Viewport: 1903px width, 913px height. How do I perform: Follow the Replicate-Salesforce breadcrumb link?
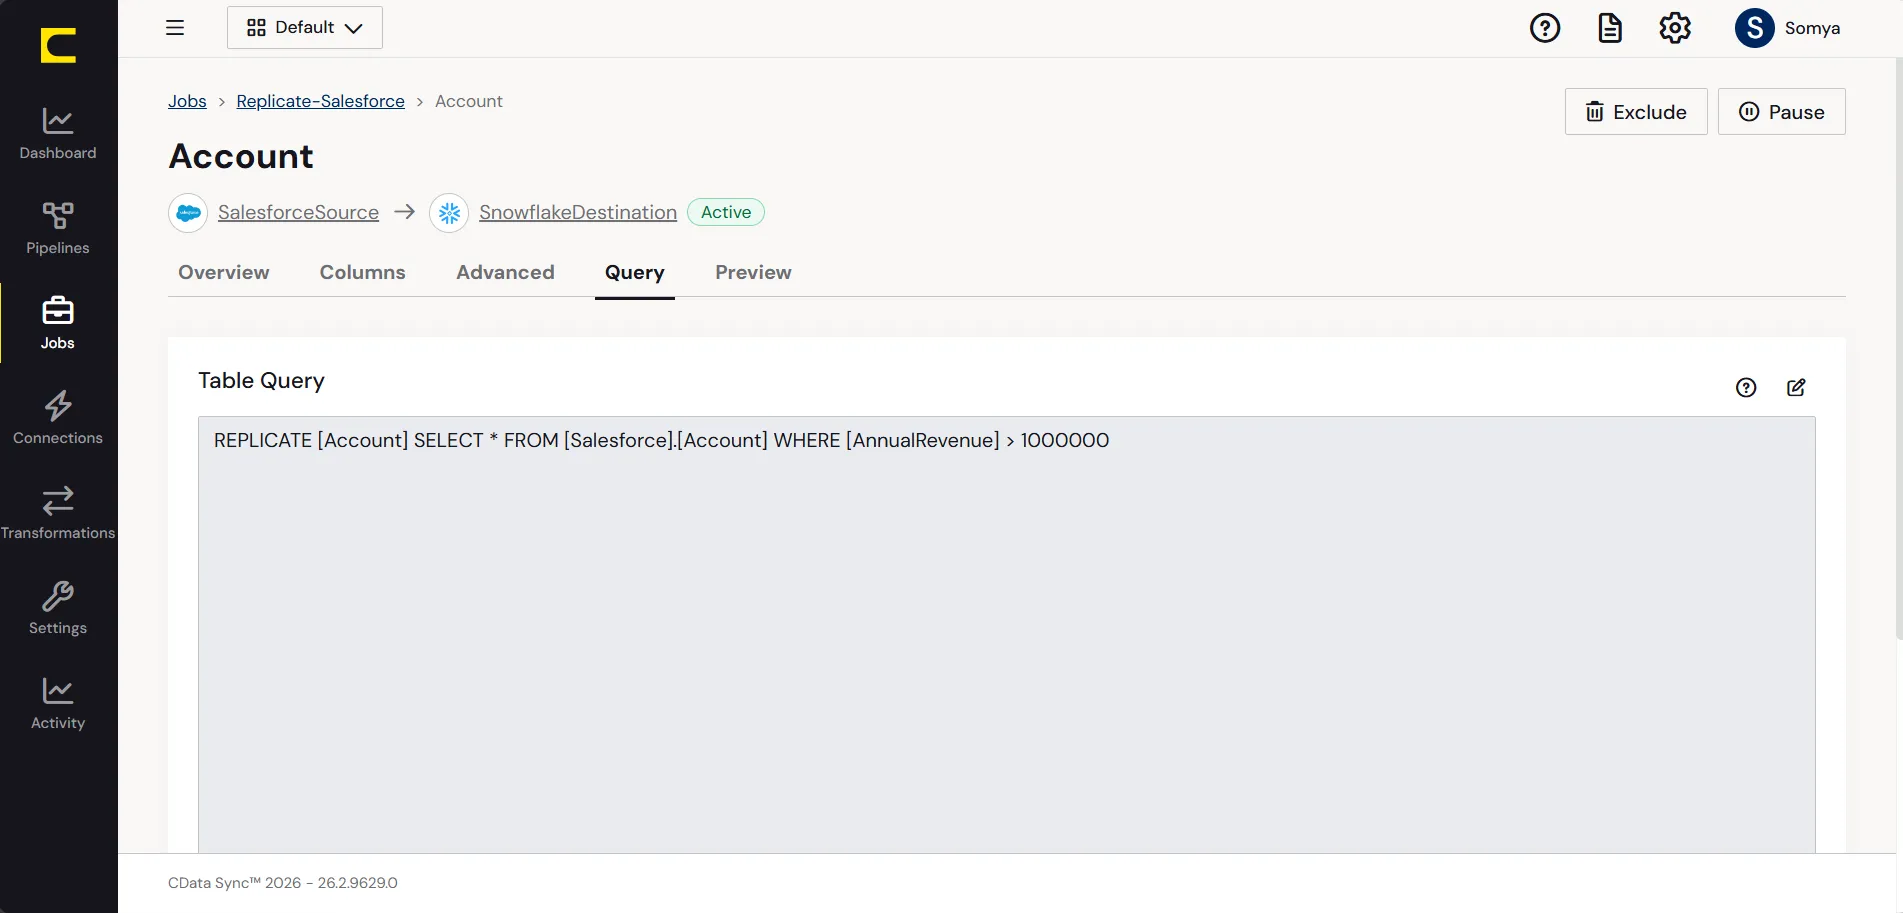coord(321,101)
